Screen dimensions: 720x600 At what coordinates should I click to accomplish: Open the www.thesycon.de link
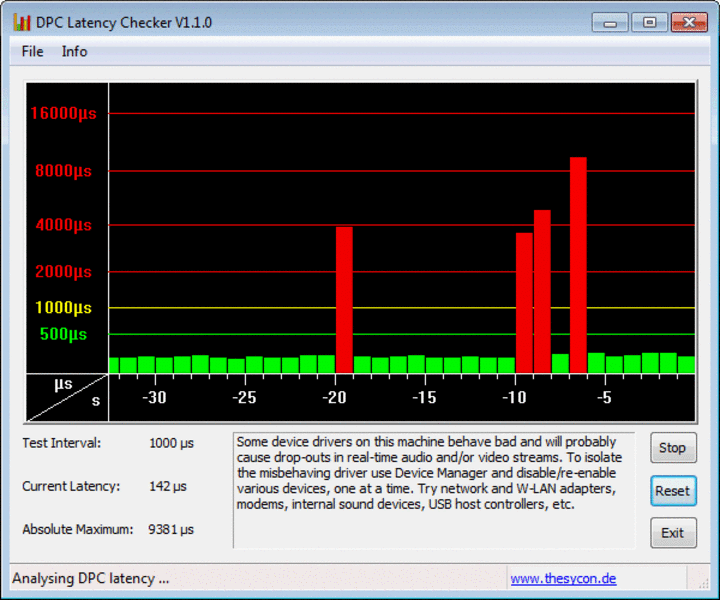563,578
